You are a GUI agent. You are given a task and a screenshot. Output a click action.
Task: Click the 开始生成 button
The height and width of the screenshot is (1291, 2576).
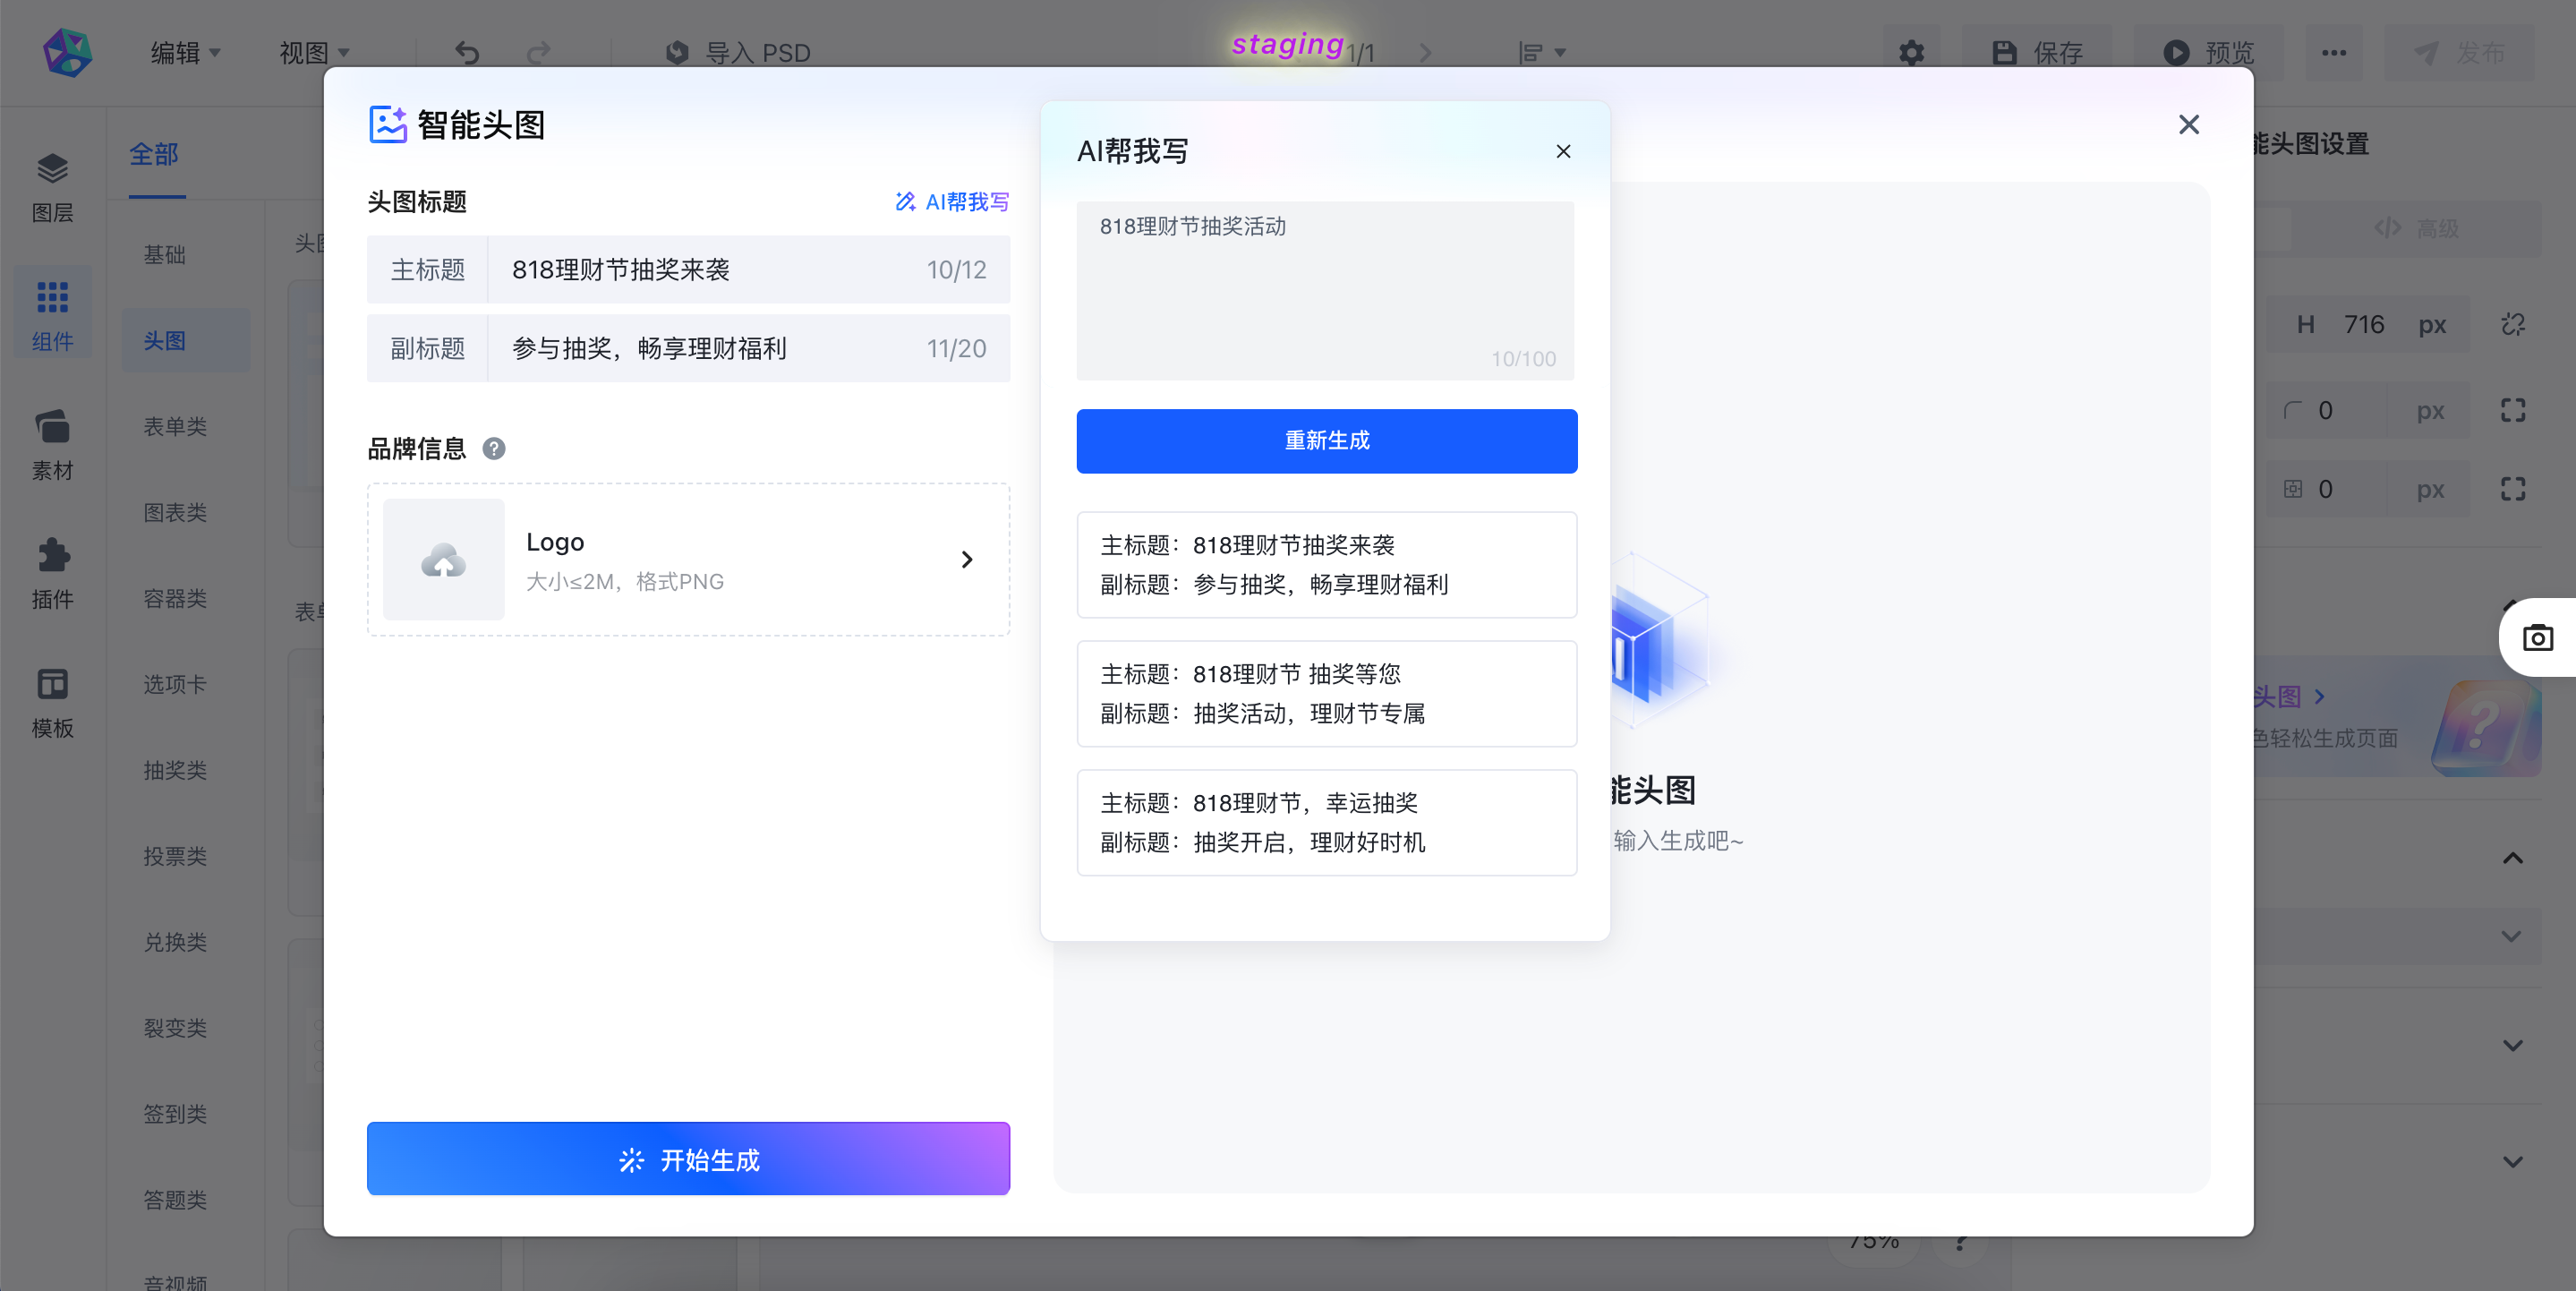[688, 1158]
